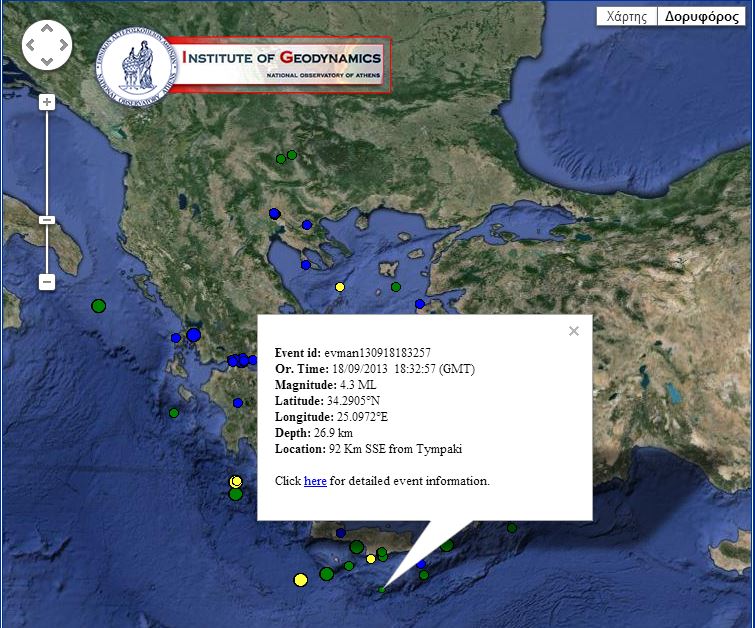Zoom out using the minus button

coord(47,282)
